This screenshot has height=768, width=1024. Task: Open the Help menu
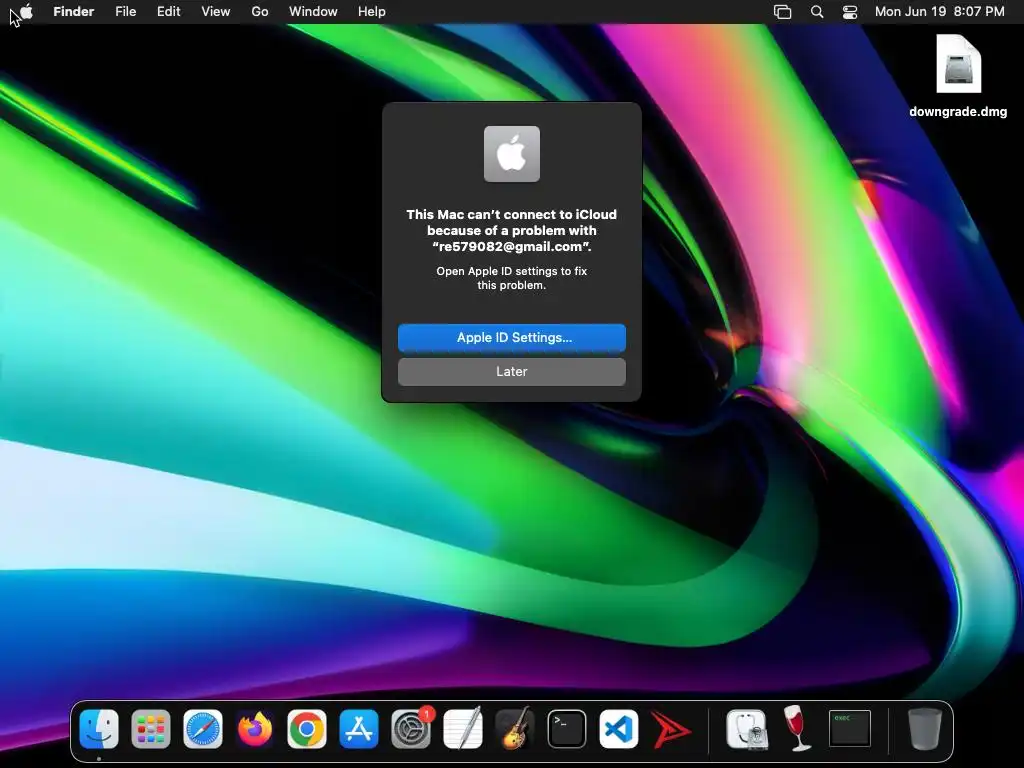[372, 12]
